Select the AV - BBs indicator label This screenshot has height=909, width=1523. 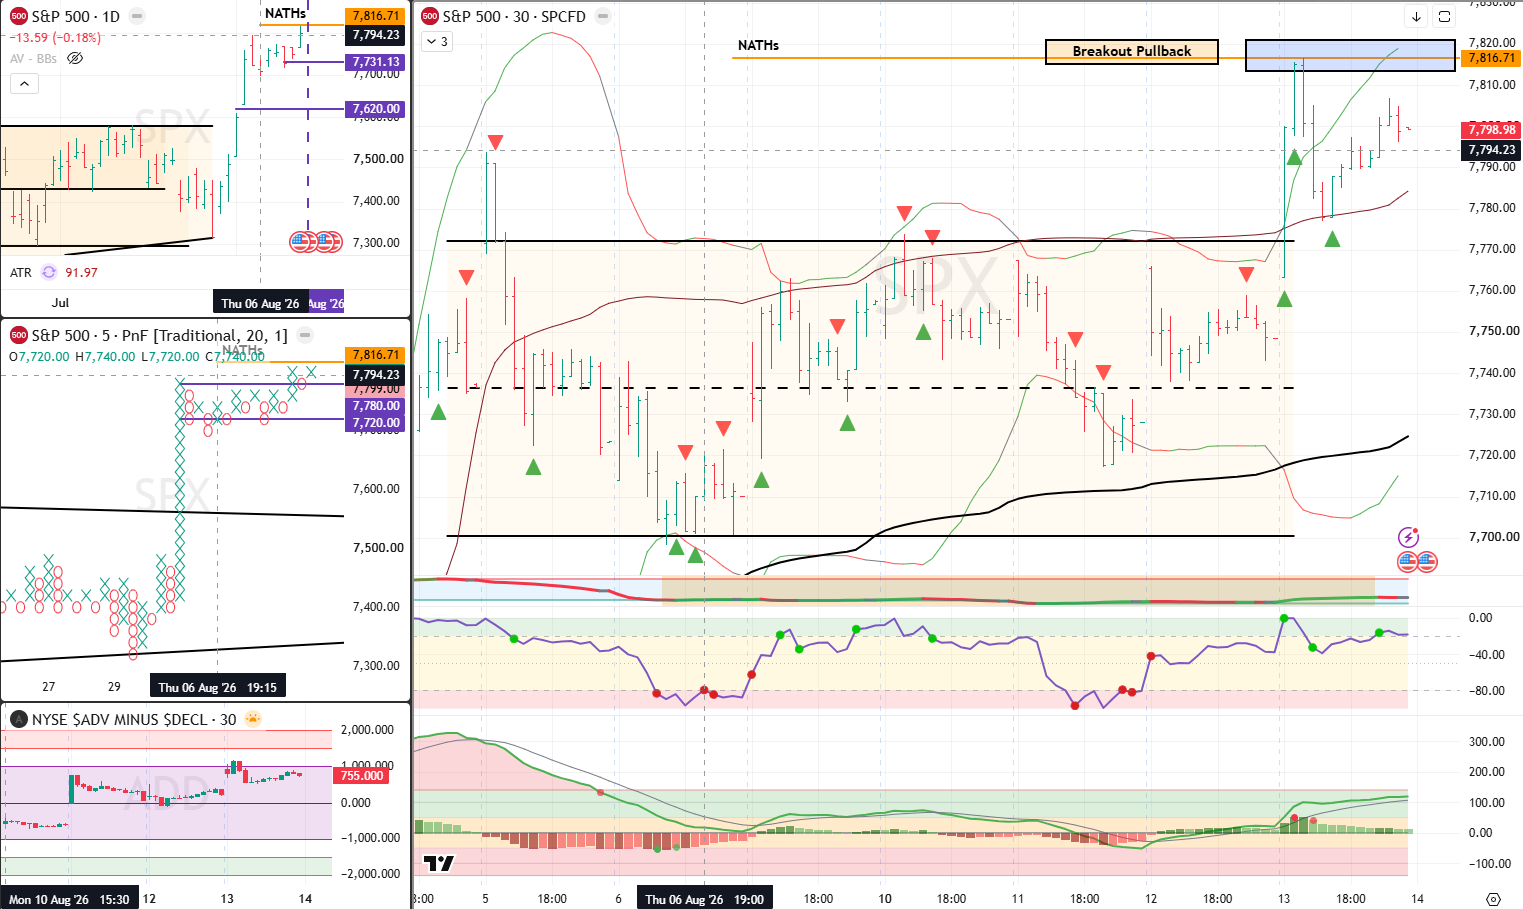point(33,58)
